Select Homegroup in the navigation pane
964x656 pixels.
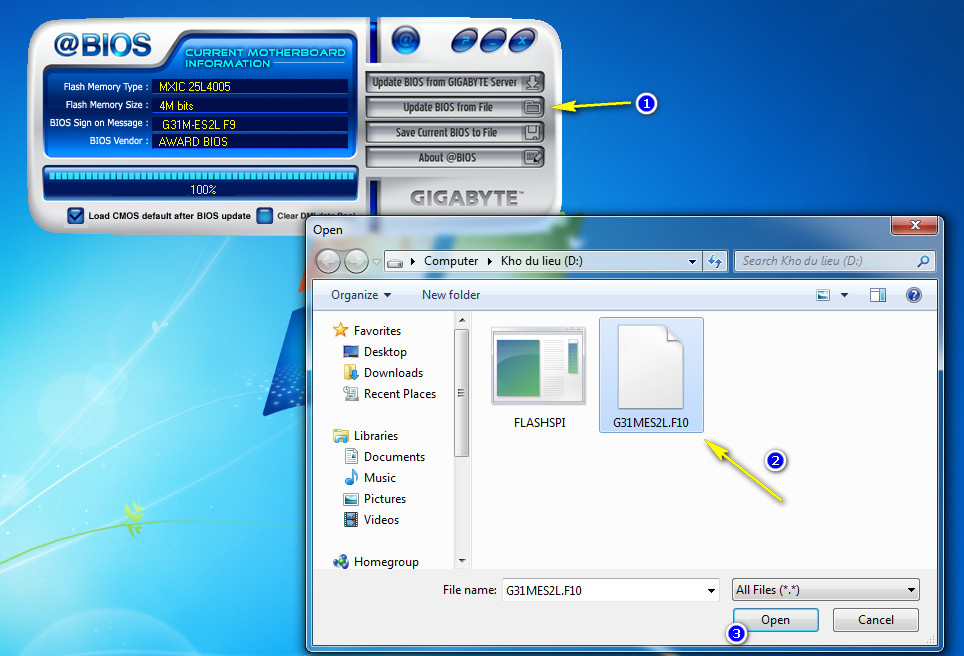386,562
